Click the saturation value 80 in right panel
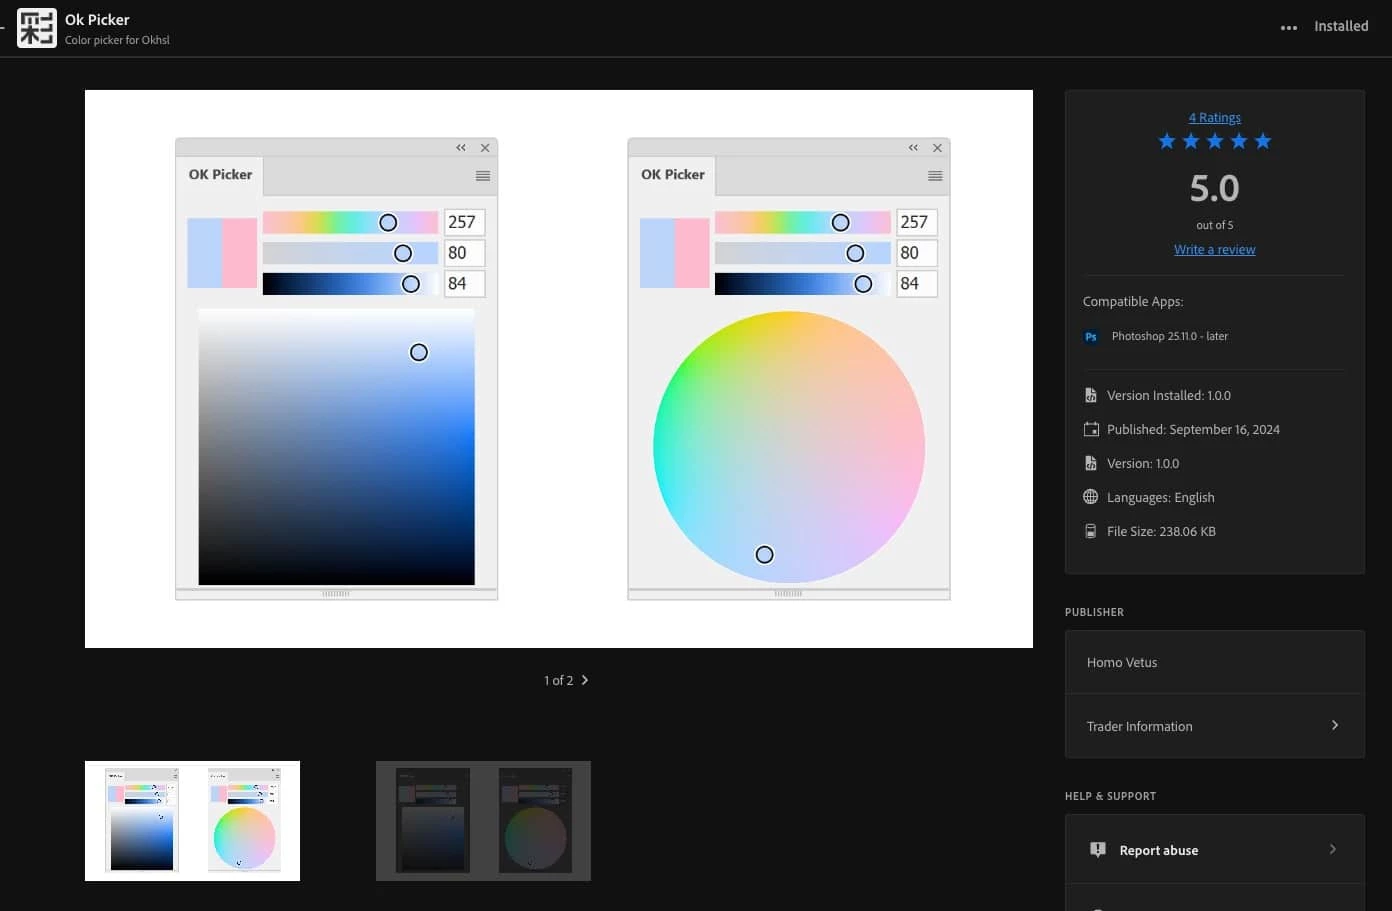Viewport: 1392px width, 911px height. [x=916, y=253]
